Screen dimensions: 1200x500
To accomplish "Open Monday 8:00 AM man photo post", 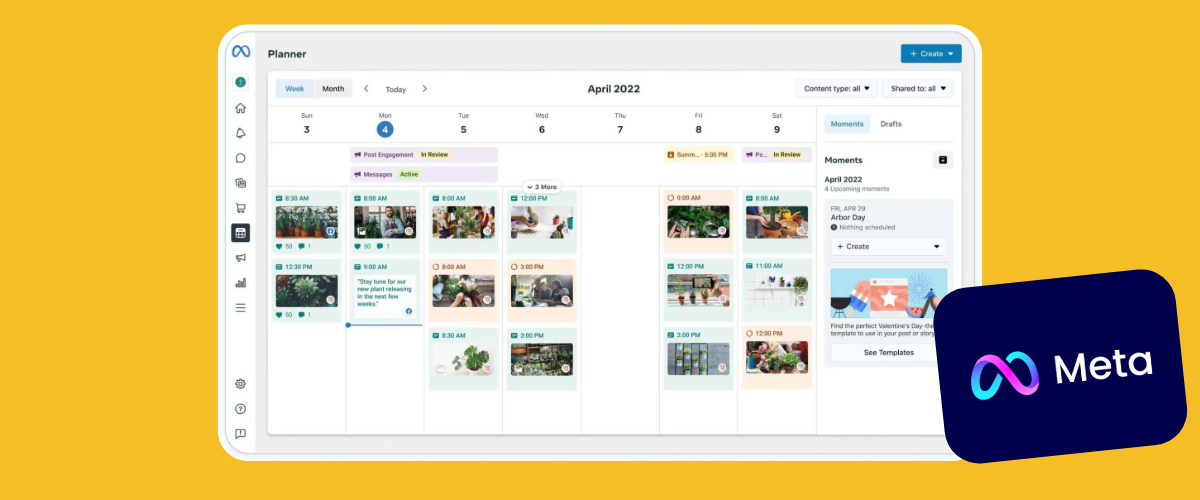I will point(385,222).
